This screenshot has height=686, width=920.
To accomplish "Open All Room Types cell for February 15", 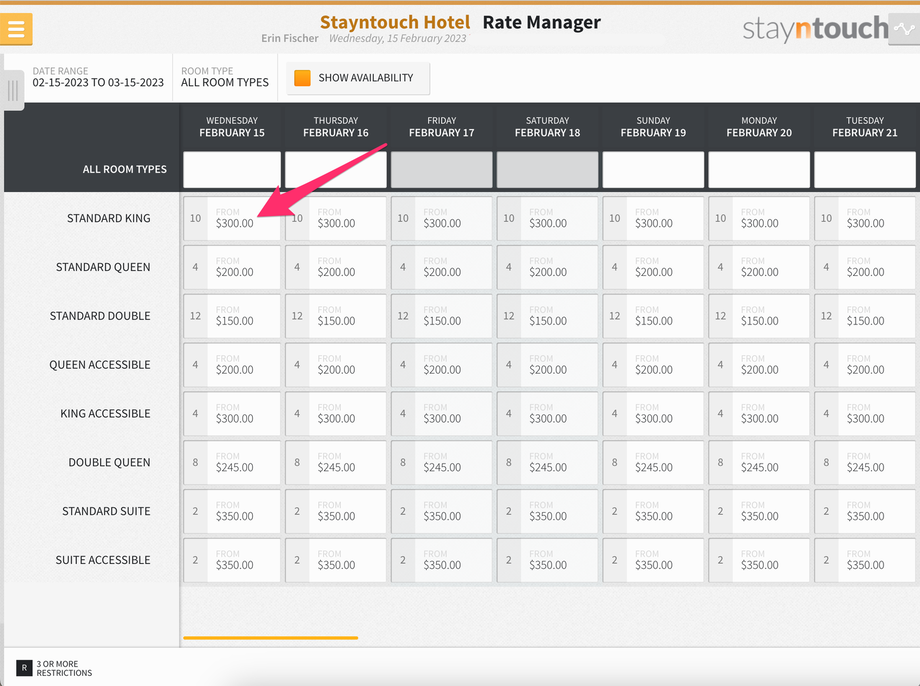I will 232,170.
